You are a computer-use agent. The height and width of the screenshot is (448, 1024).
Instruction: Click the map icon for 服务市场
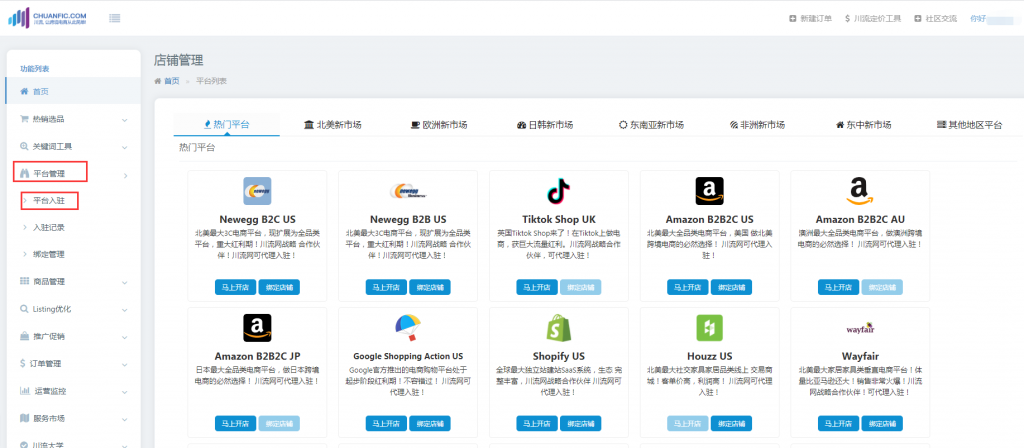[x=24, y=418]
